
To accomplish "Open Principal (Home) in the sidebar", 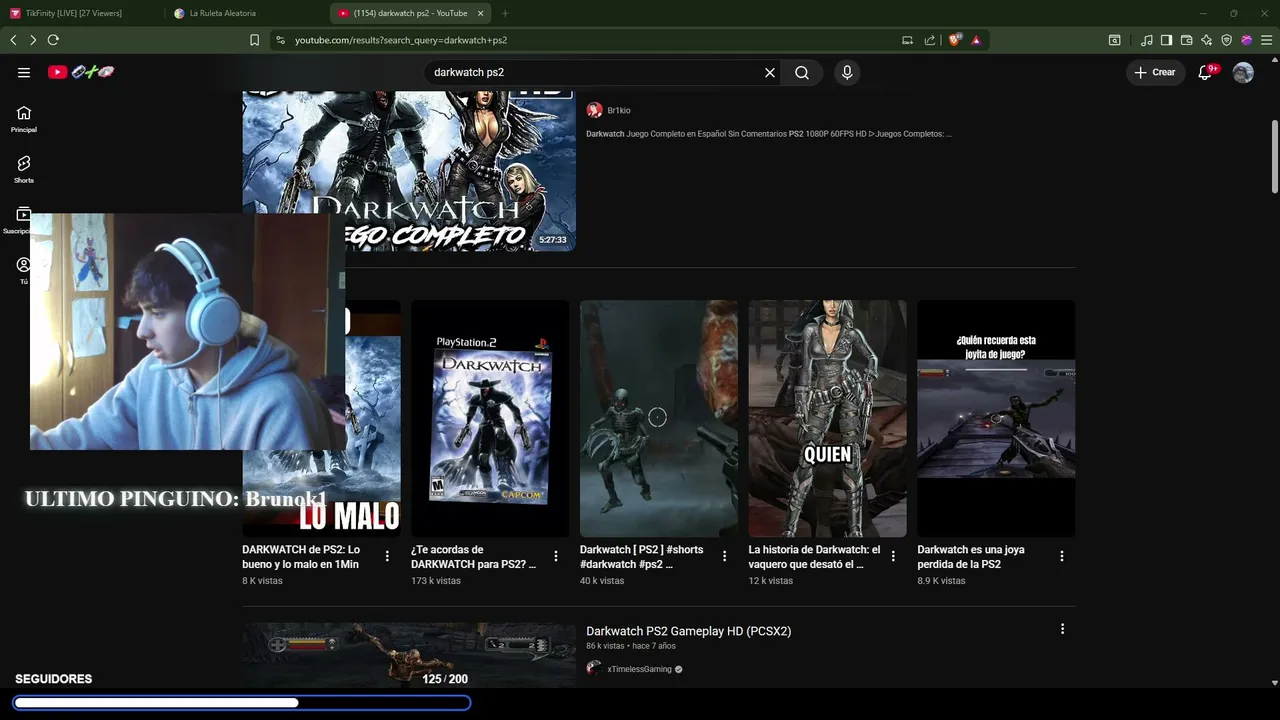I will coord(24,119).
